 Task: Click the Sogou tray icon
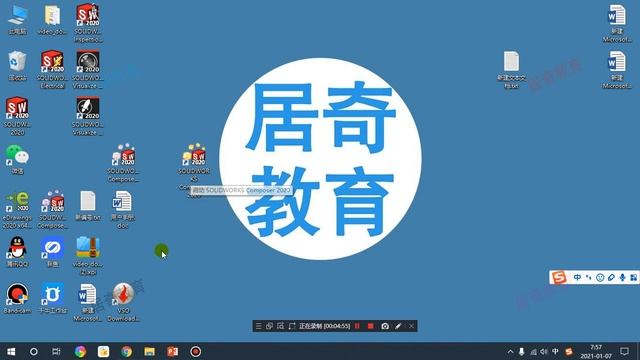click(x=569, y=351)
